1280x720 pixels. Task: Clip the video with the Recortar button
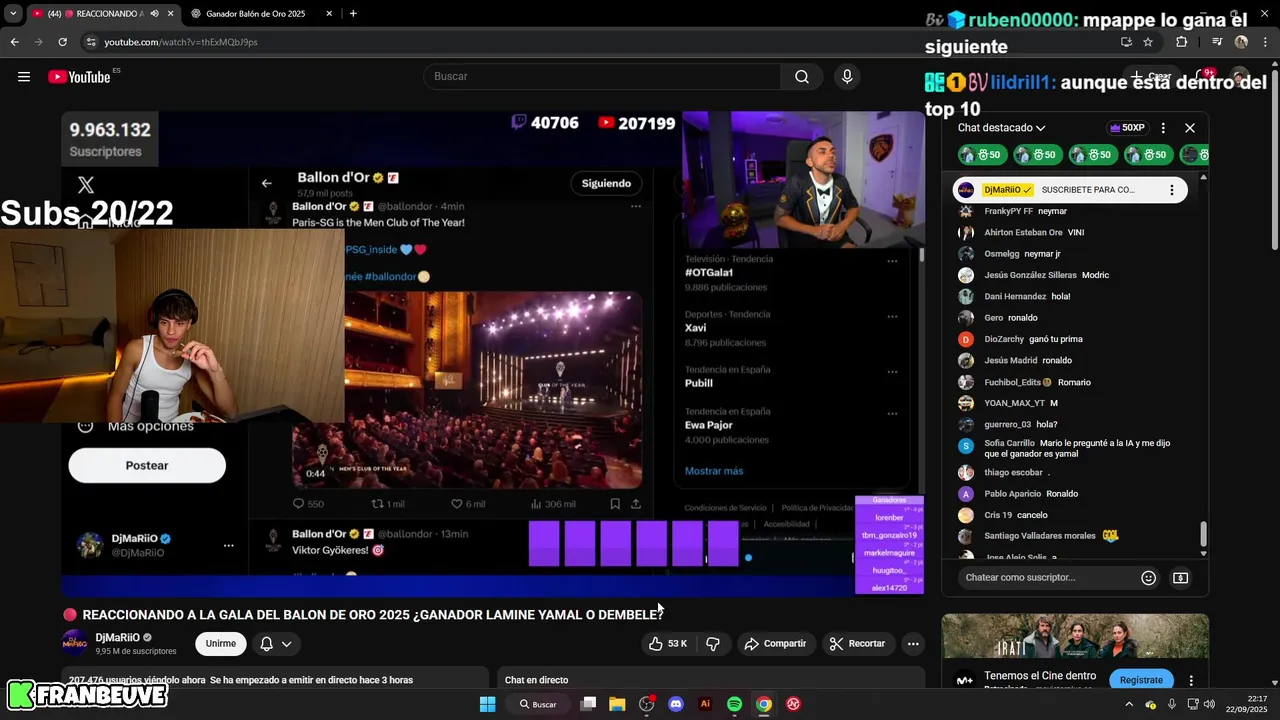pos(858,644)
